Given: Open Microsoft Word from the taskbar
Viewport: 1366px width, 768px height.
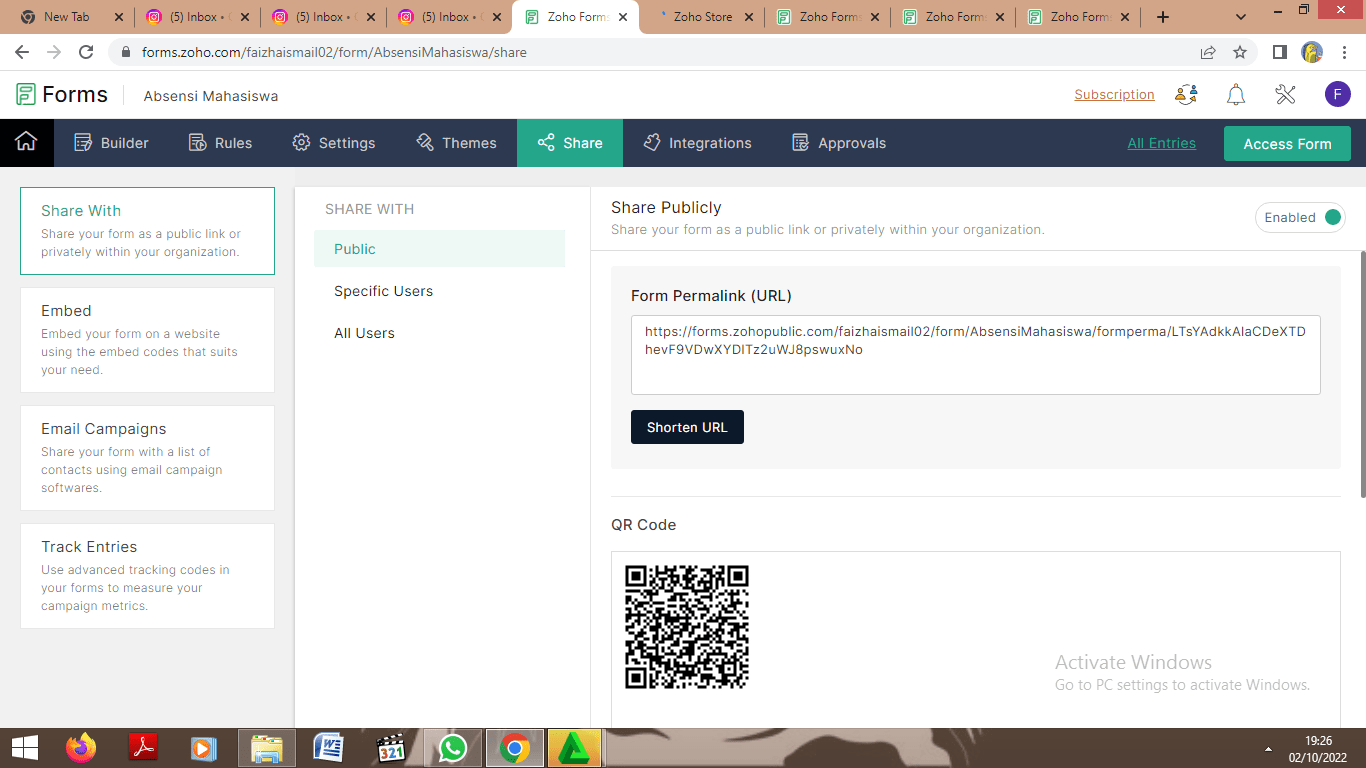Looking at the screenshot, I should point(328,748).
